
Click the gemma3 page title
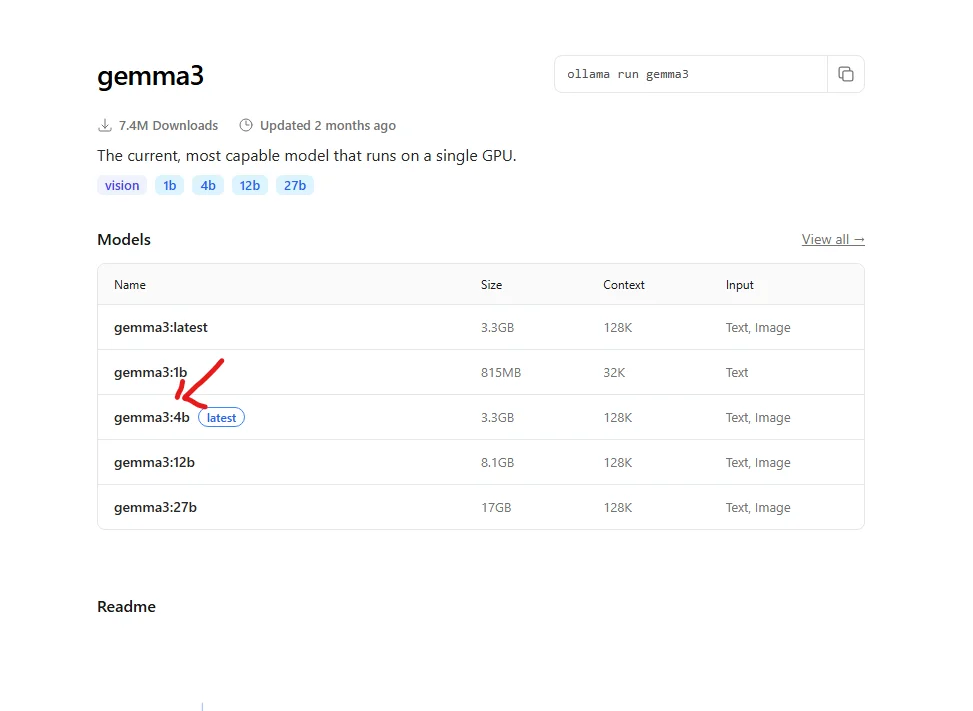point(150,76)
